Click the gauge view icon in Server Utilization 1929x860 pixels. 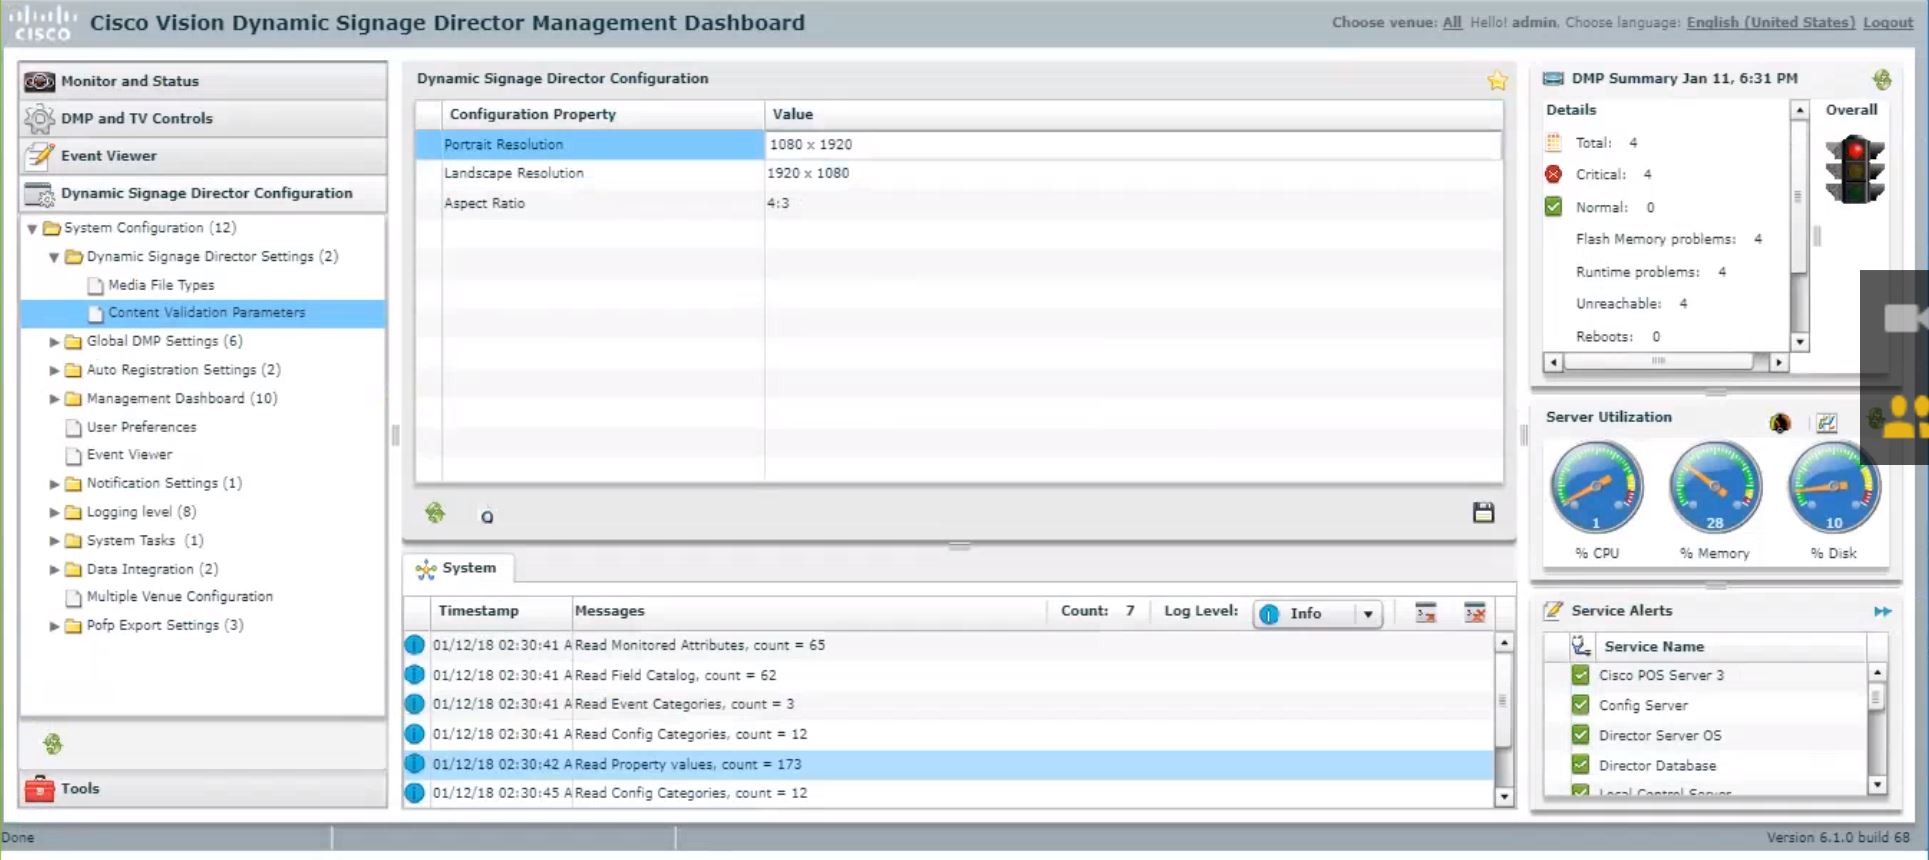pos(1780,423)
